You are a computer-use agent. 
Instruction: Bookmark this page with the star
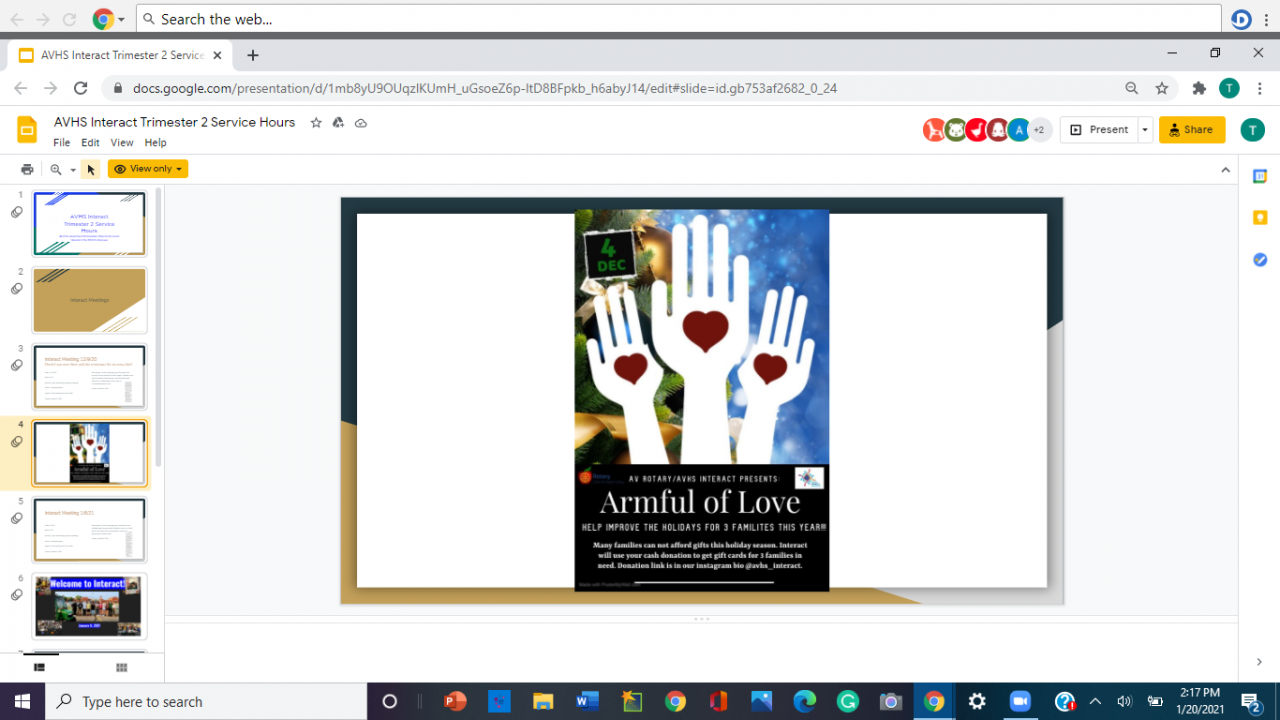(x=1161, y=88)
